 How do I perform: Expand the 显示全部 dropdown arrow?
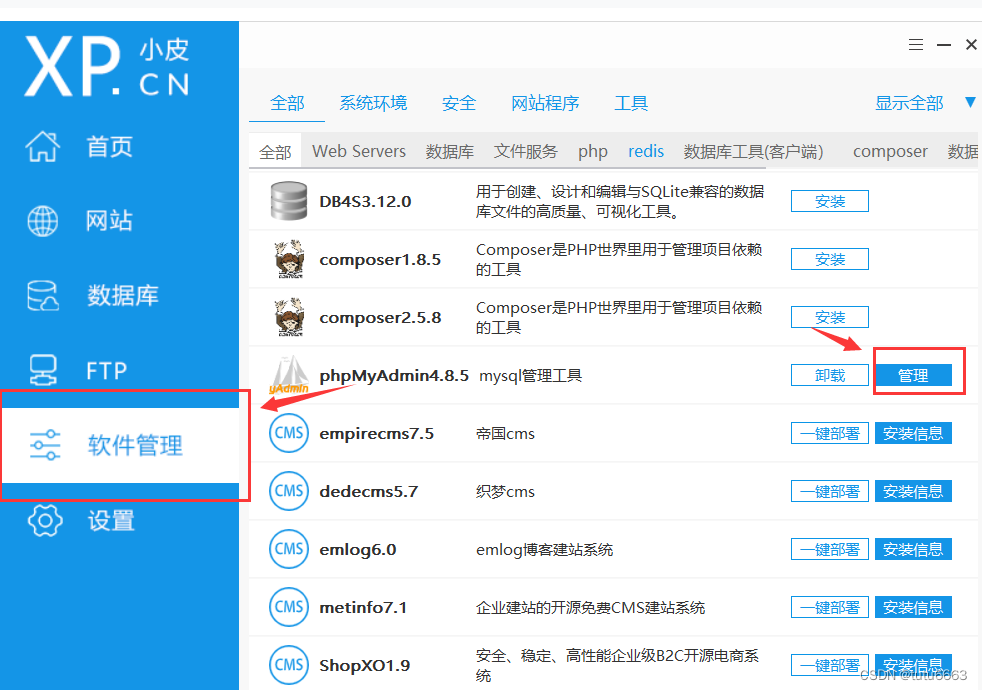(970, 102)
